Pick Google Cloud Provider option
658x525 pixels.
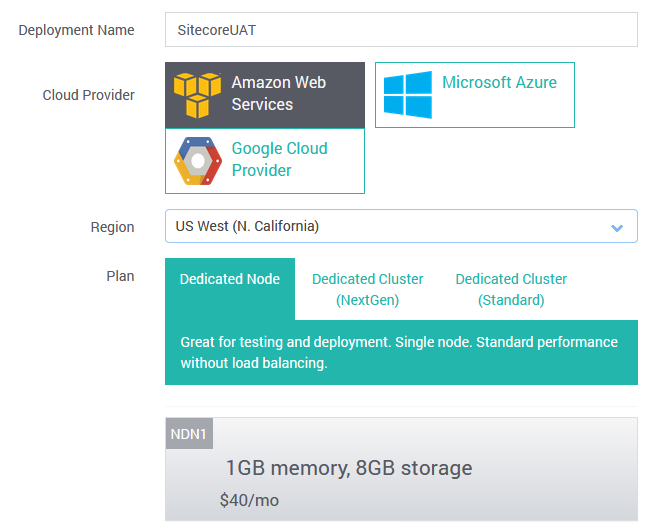[265, 161]
